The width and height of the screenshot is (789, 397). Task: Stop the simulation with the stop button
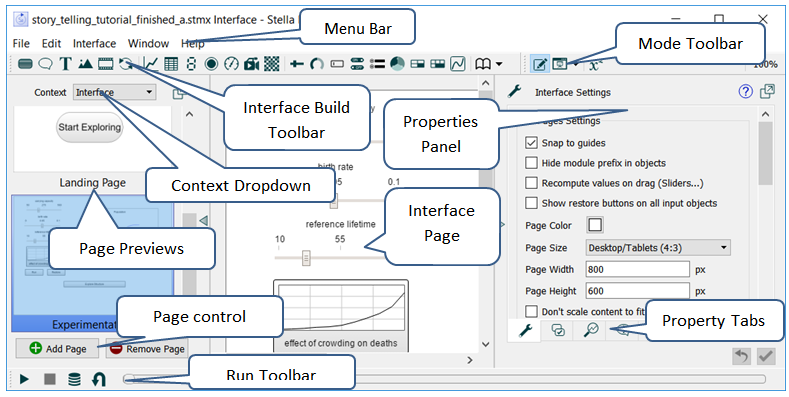point(49,379)
